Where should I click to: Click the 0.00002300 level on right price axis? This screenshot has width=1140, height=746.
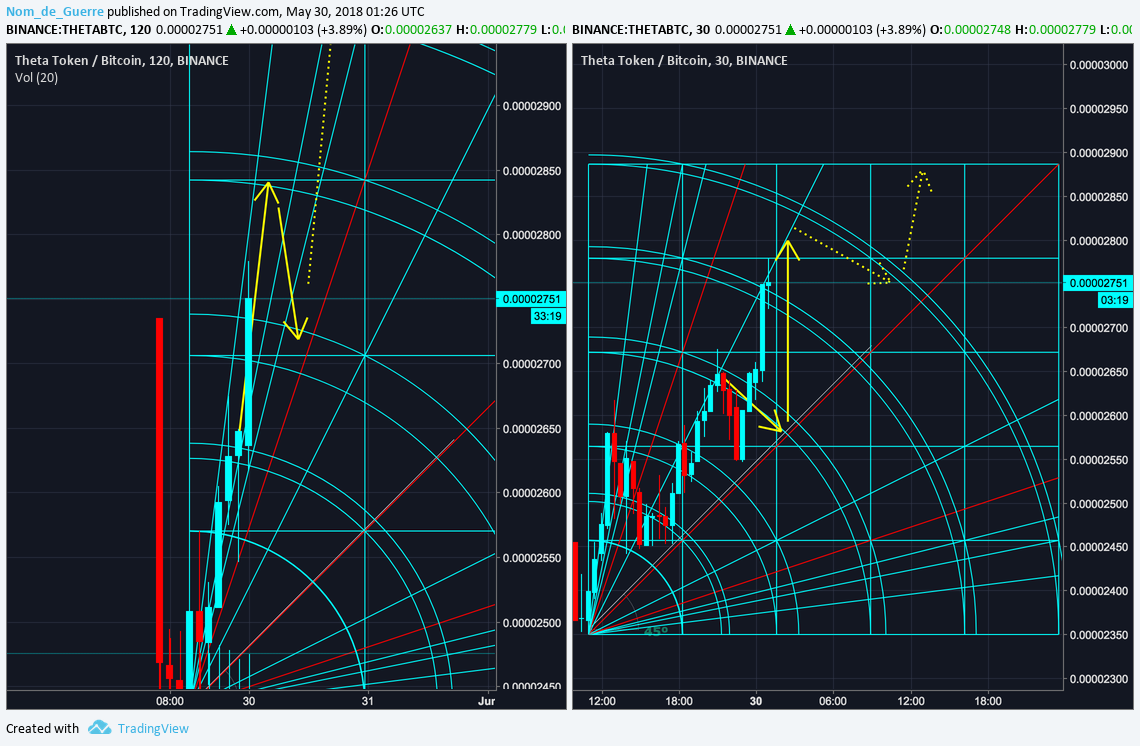[1099, 679]
